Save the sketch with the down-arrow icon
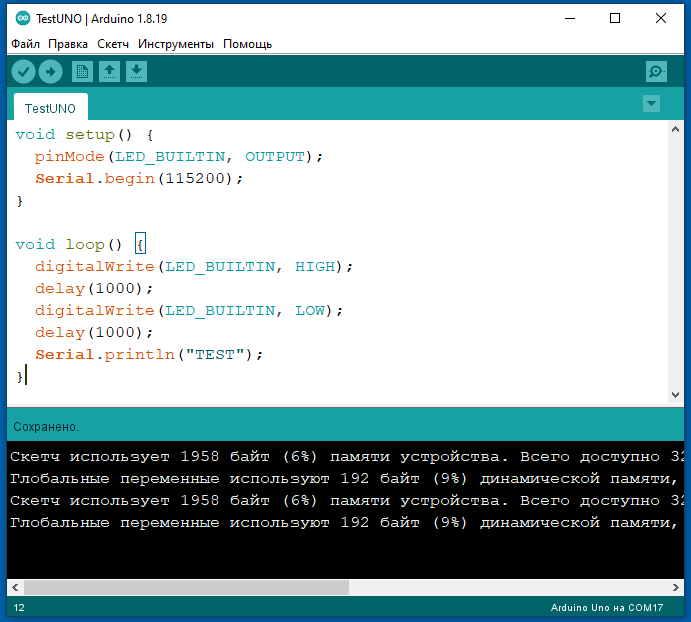Screen dimensions: 691x622 137,71
